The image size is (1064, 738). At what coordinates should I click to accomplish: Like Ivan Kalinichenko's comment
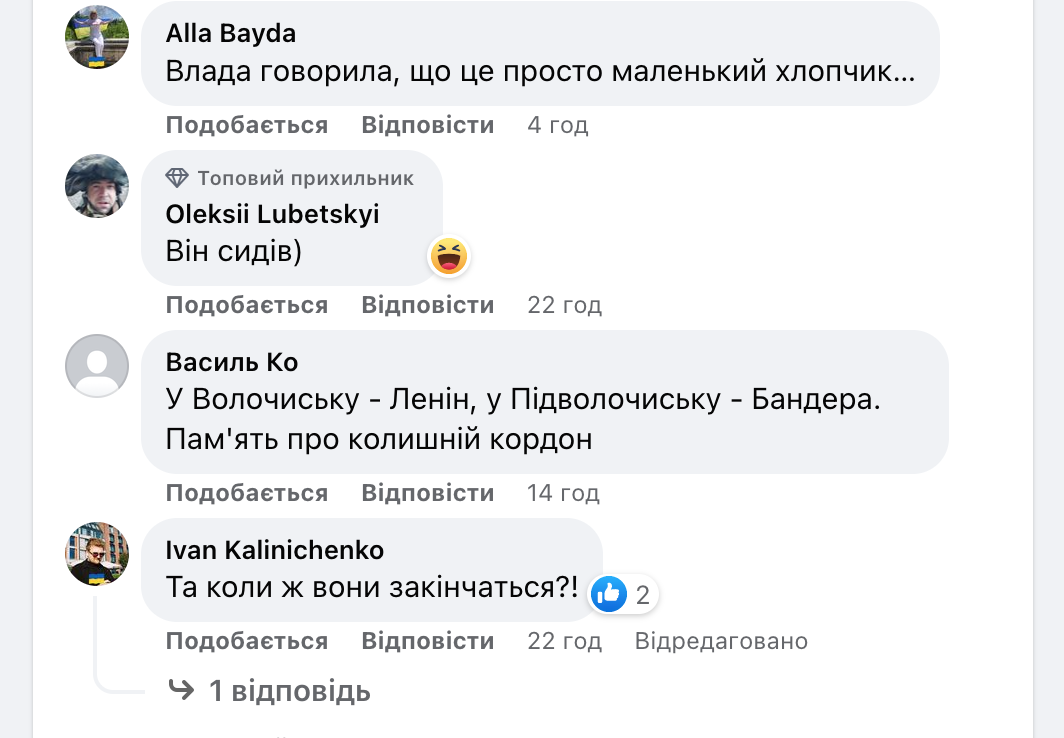pos(247,641)
